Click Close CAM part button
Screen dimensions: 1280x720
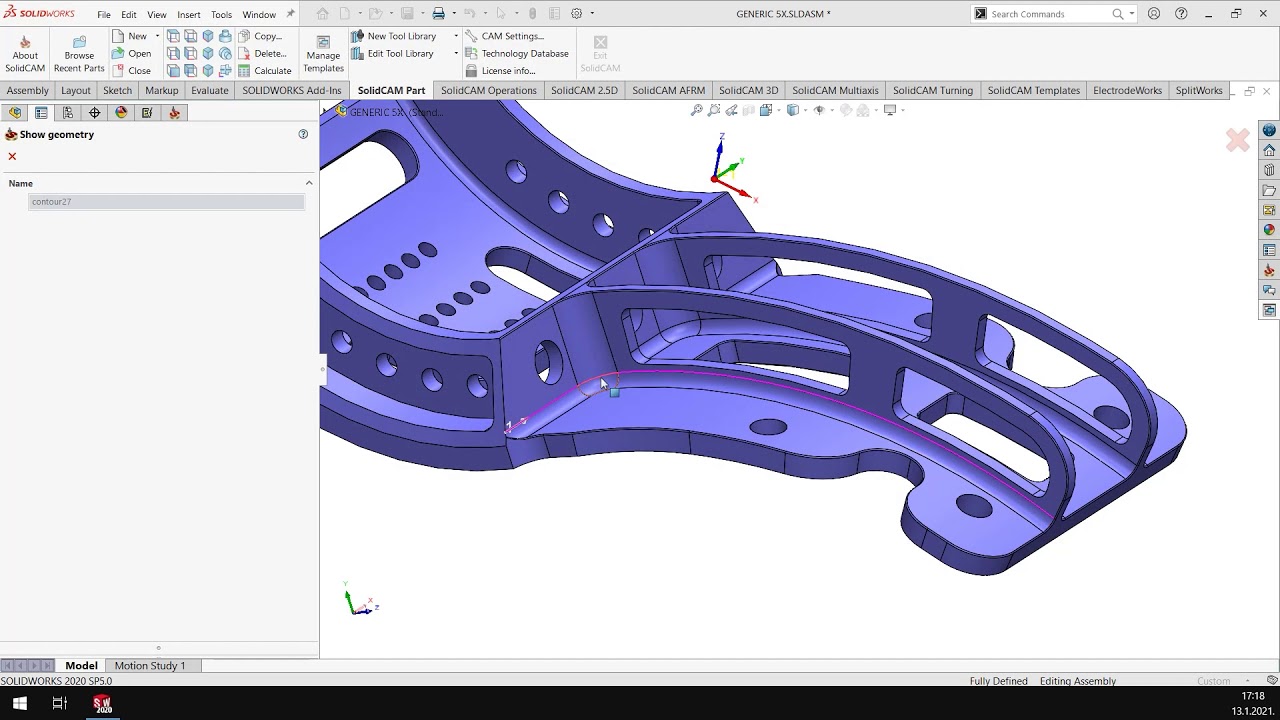coord(131,71)
